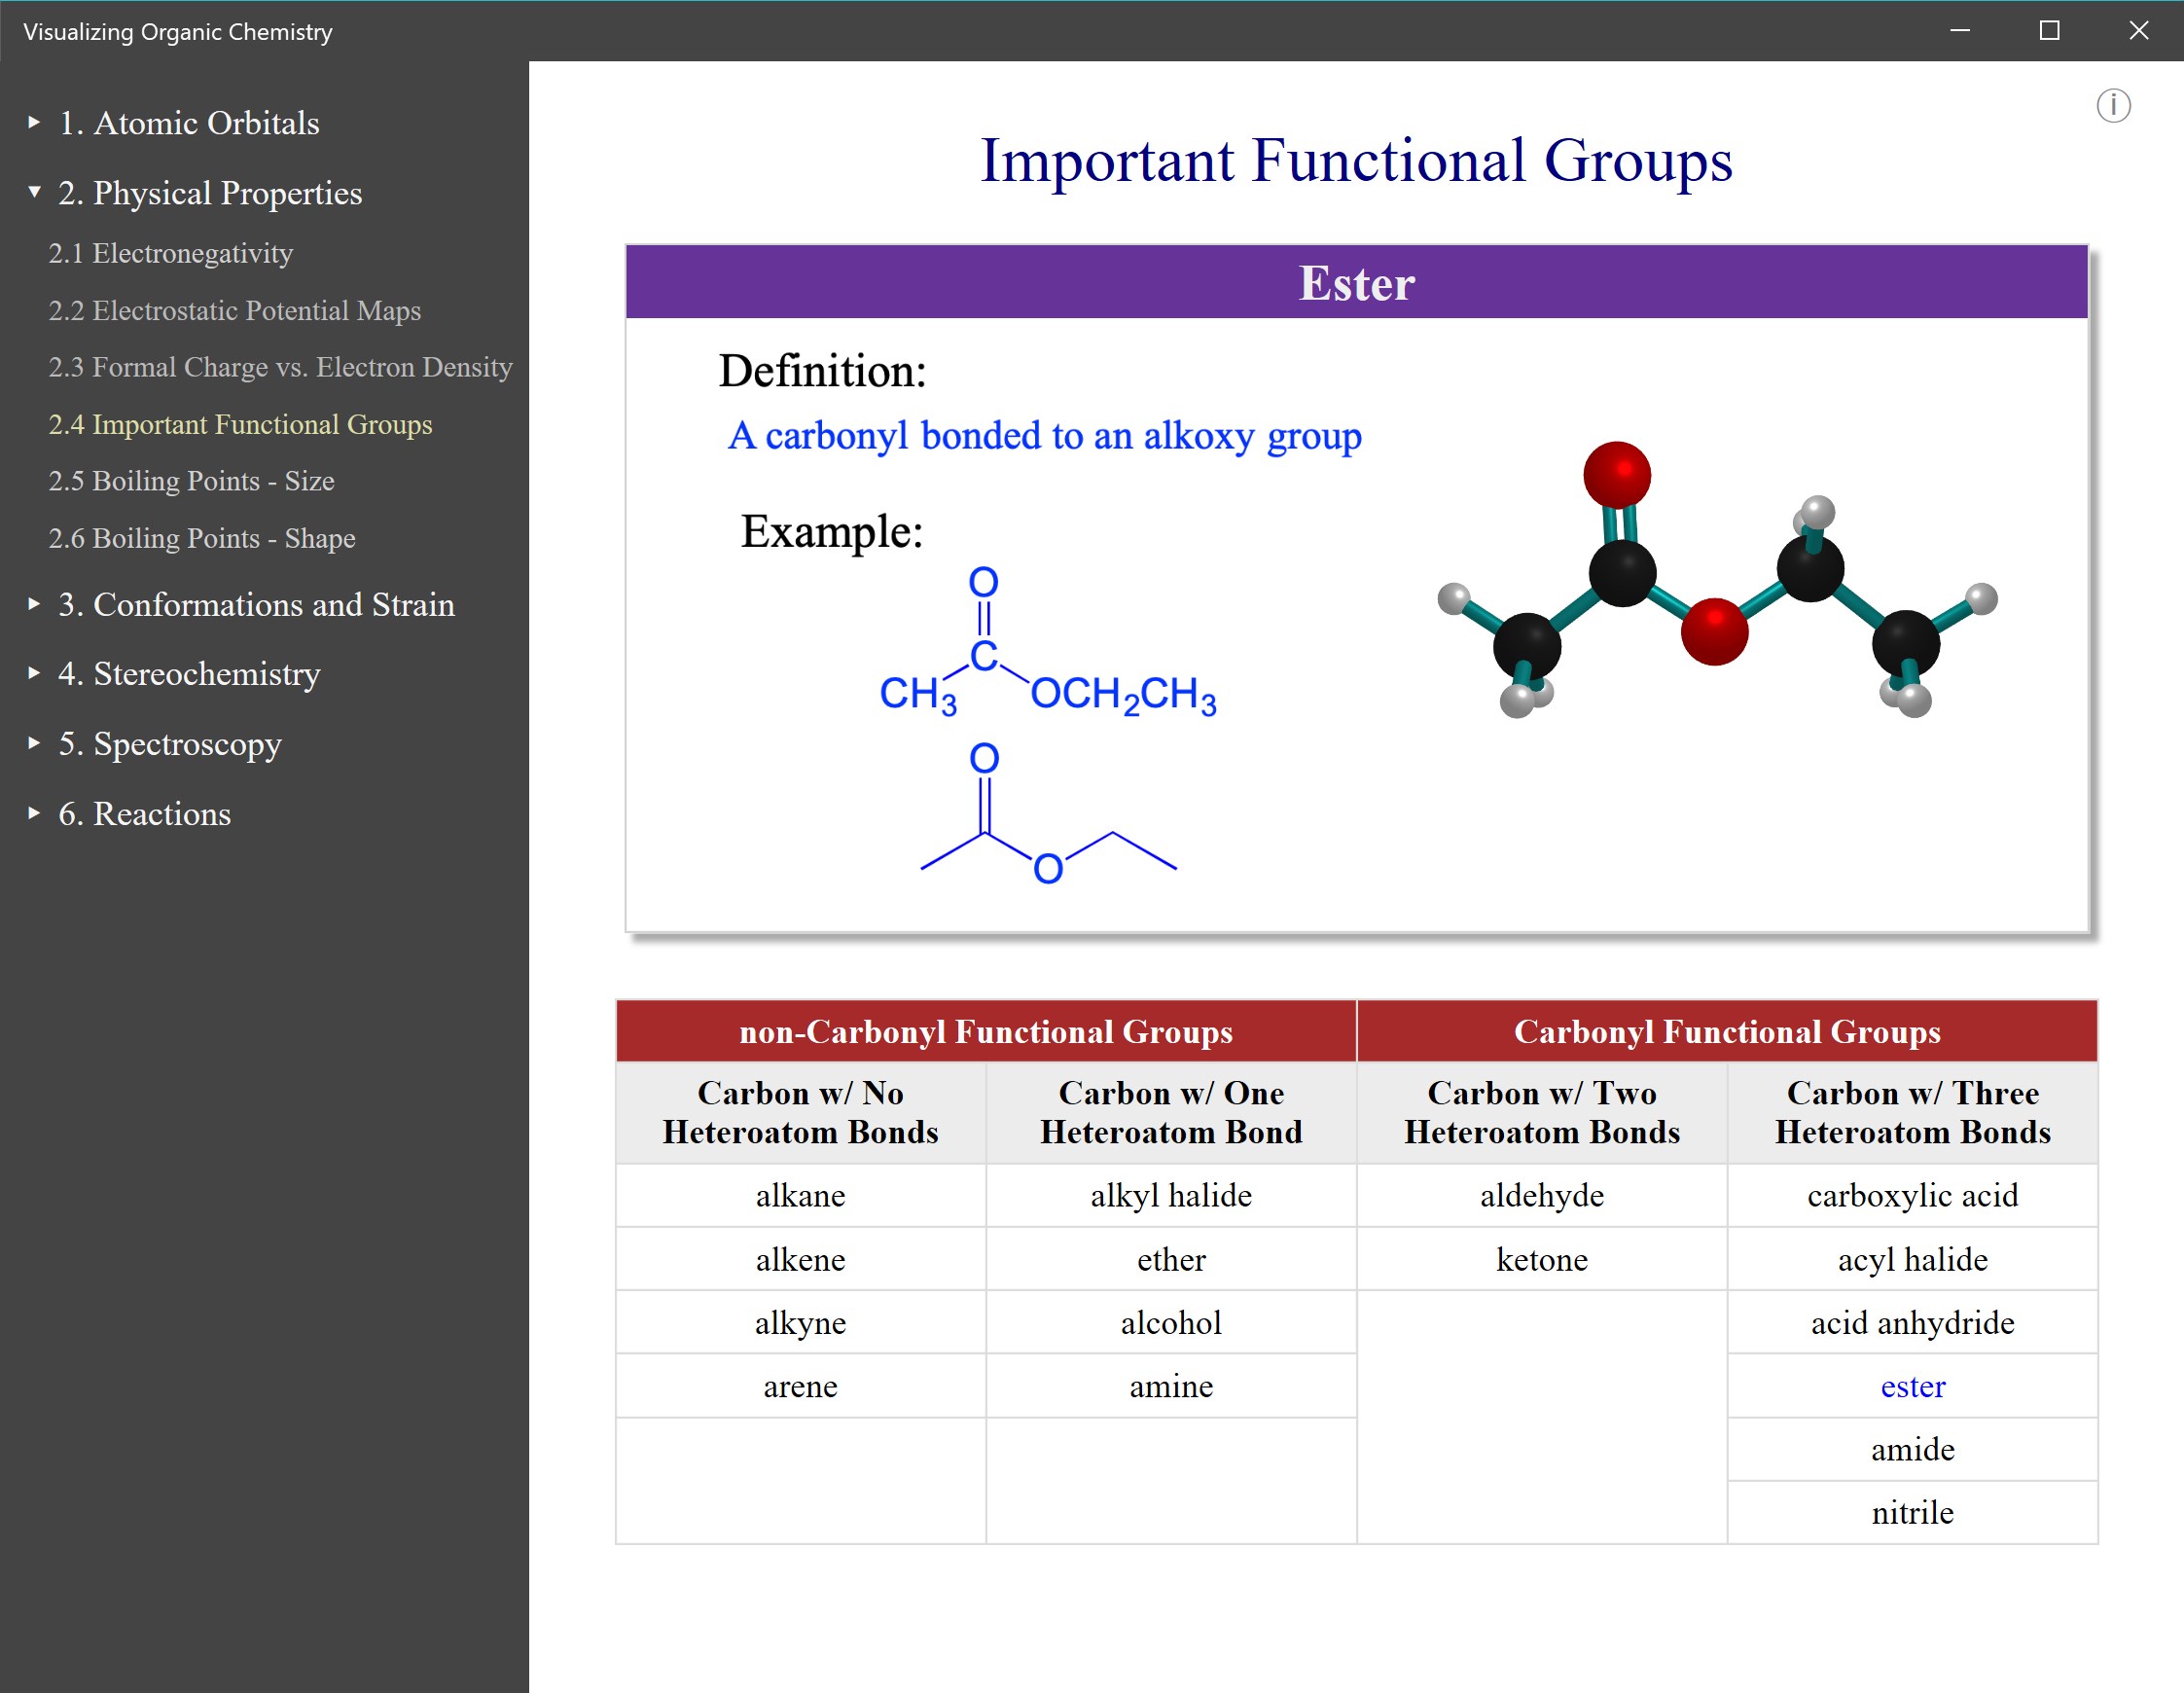Pick nitrile in the table
The width and height of the screenshot is (2184, 1693).
click(x=1911, y=1512)
